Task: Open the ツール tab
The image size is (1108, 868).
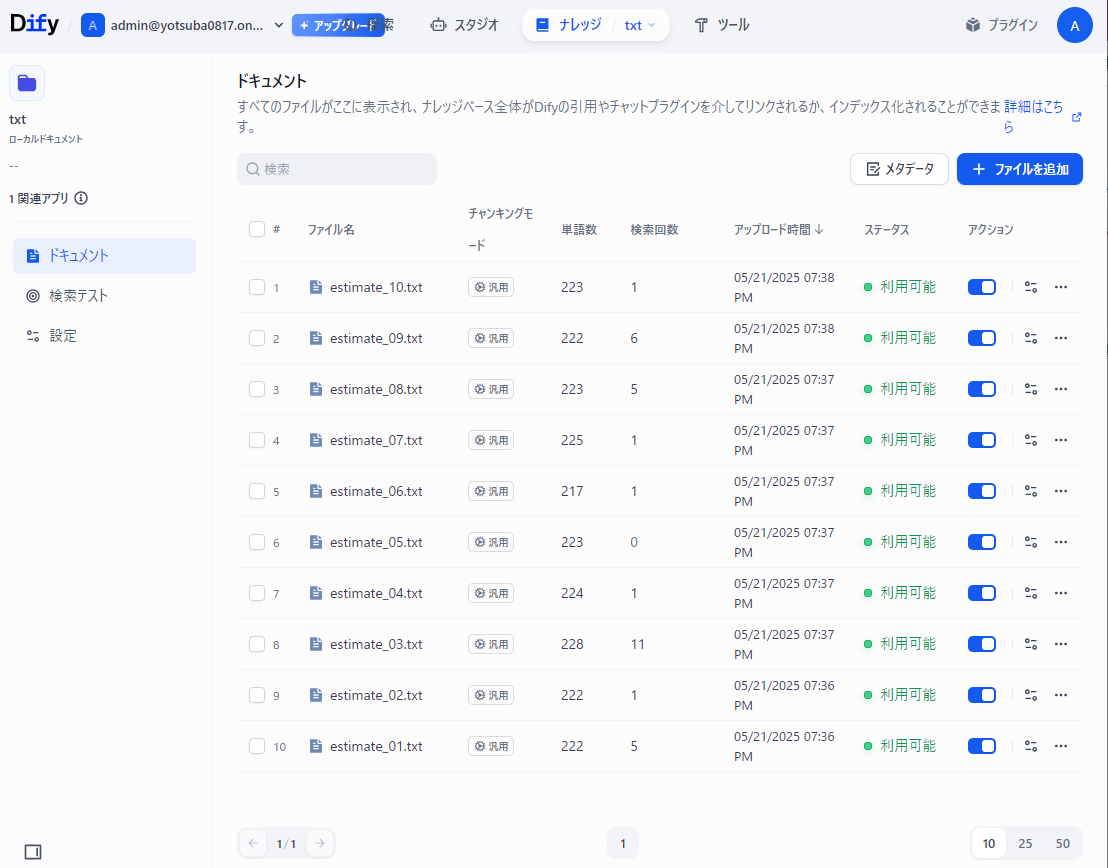Action: (721, 25)
